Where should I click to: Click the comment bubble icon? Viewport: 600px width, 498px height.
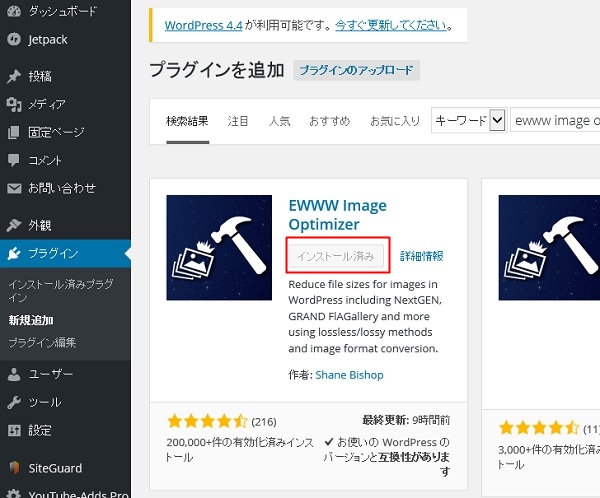(x=14, y=160)
